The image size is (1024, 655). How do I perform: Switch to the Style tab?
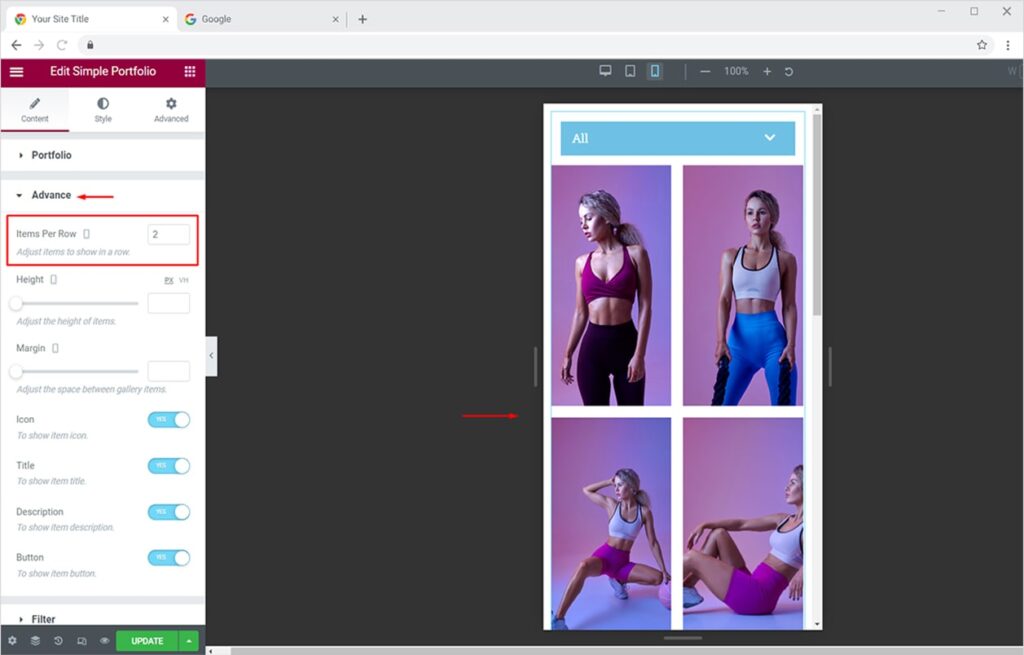click(103, 110)
